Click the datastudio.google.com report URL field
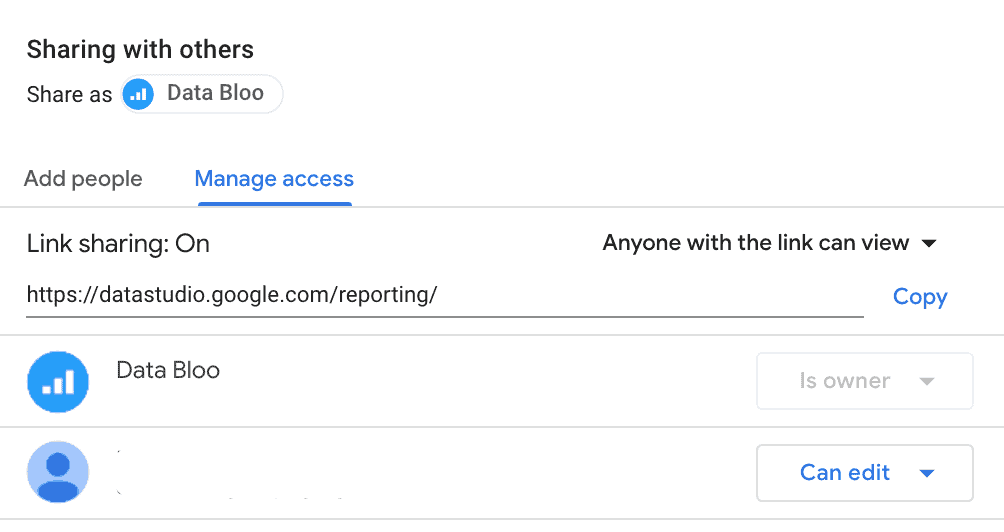 [444, 296]
